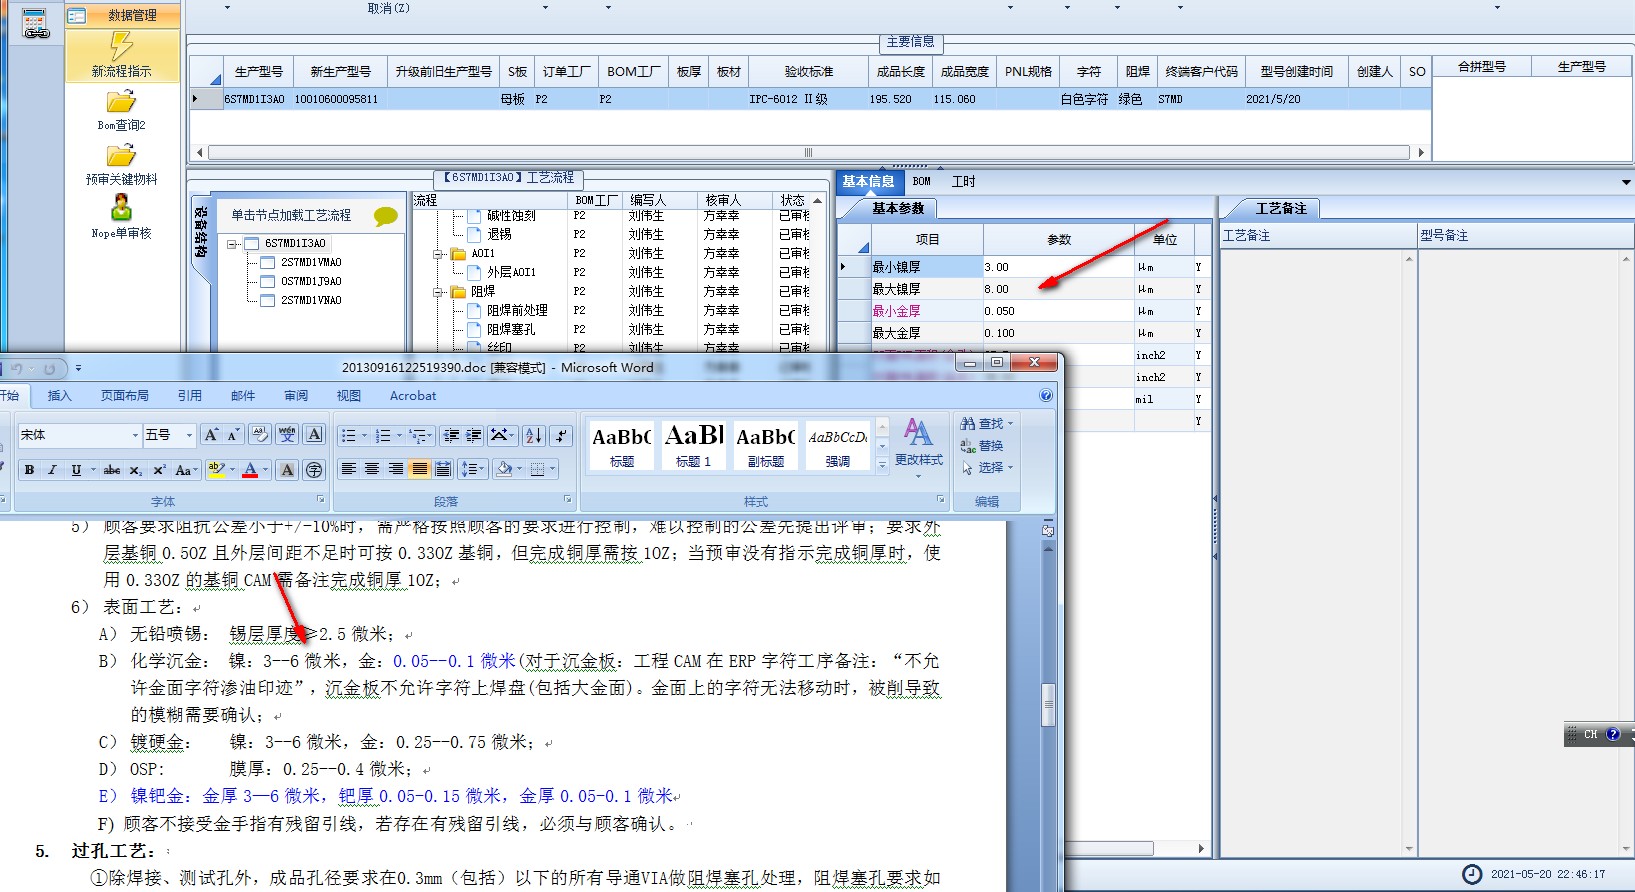Click the calculator icon in the sidebar
Image resolution: width=1635 pixels, height=892 pixels.
(36, 24)
